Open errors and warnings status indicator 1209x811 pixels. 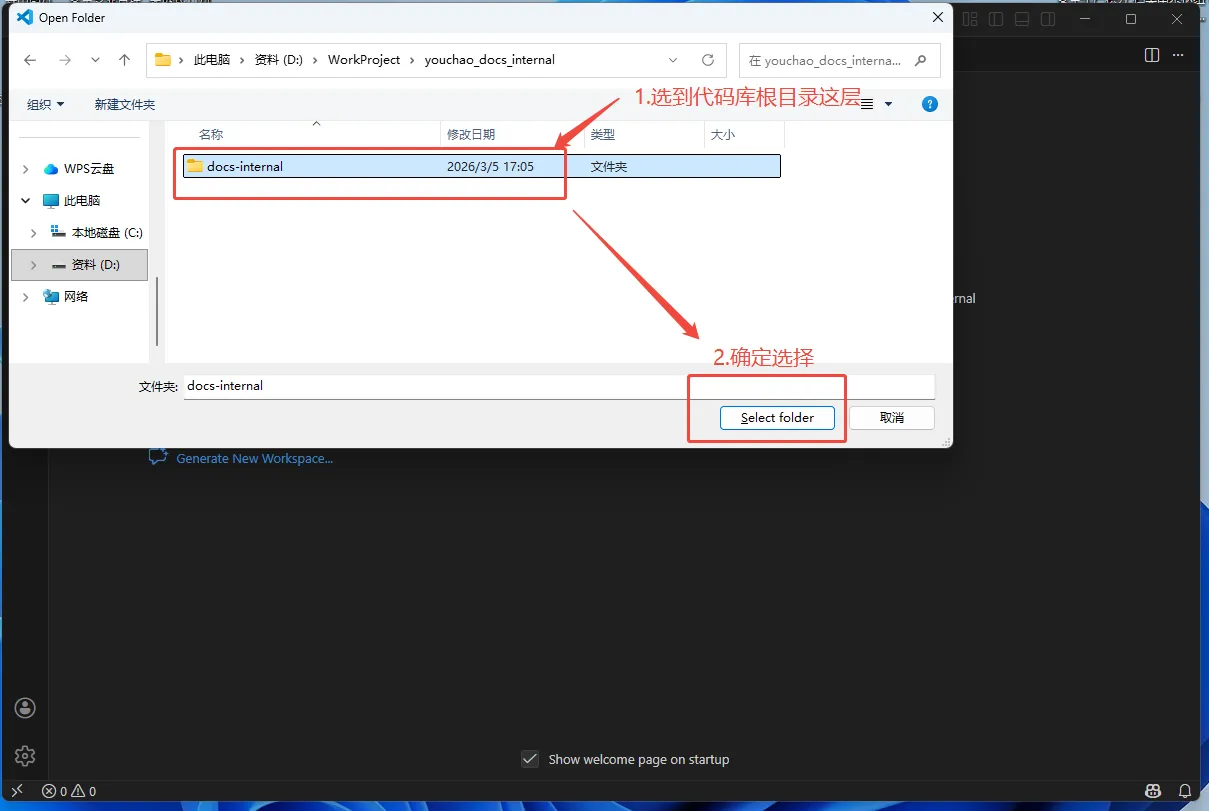[69, 791]
